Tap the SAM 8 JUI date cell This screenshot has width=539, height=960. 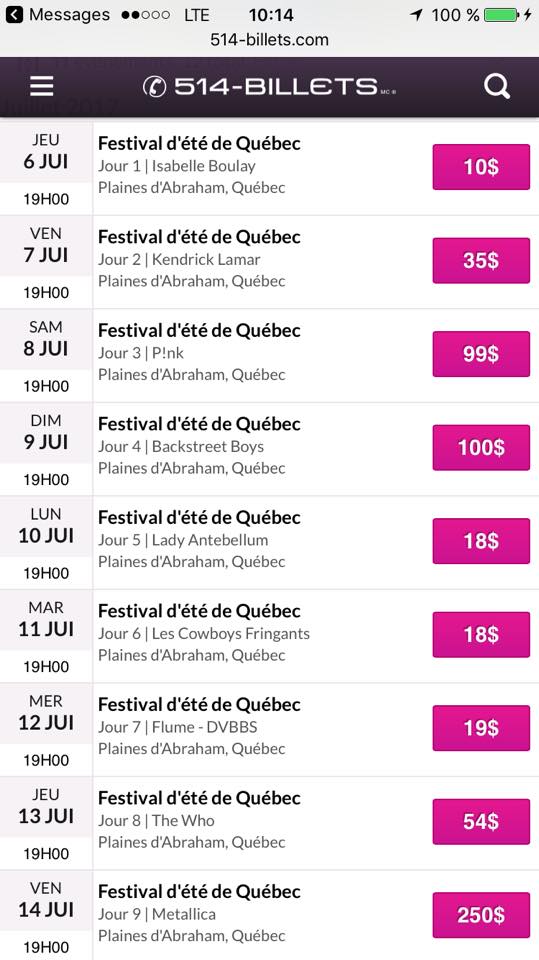pyautogui.click(x=46, y=356)
